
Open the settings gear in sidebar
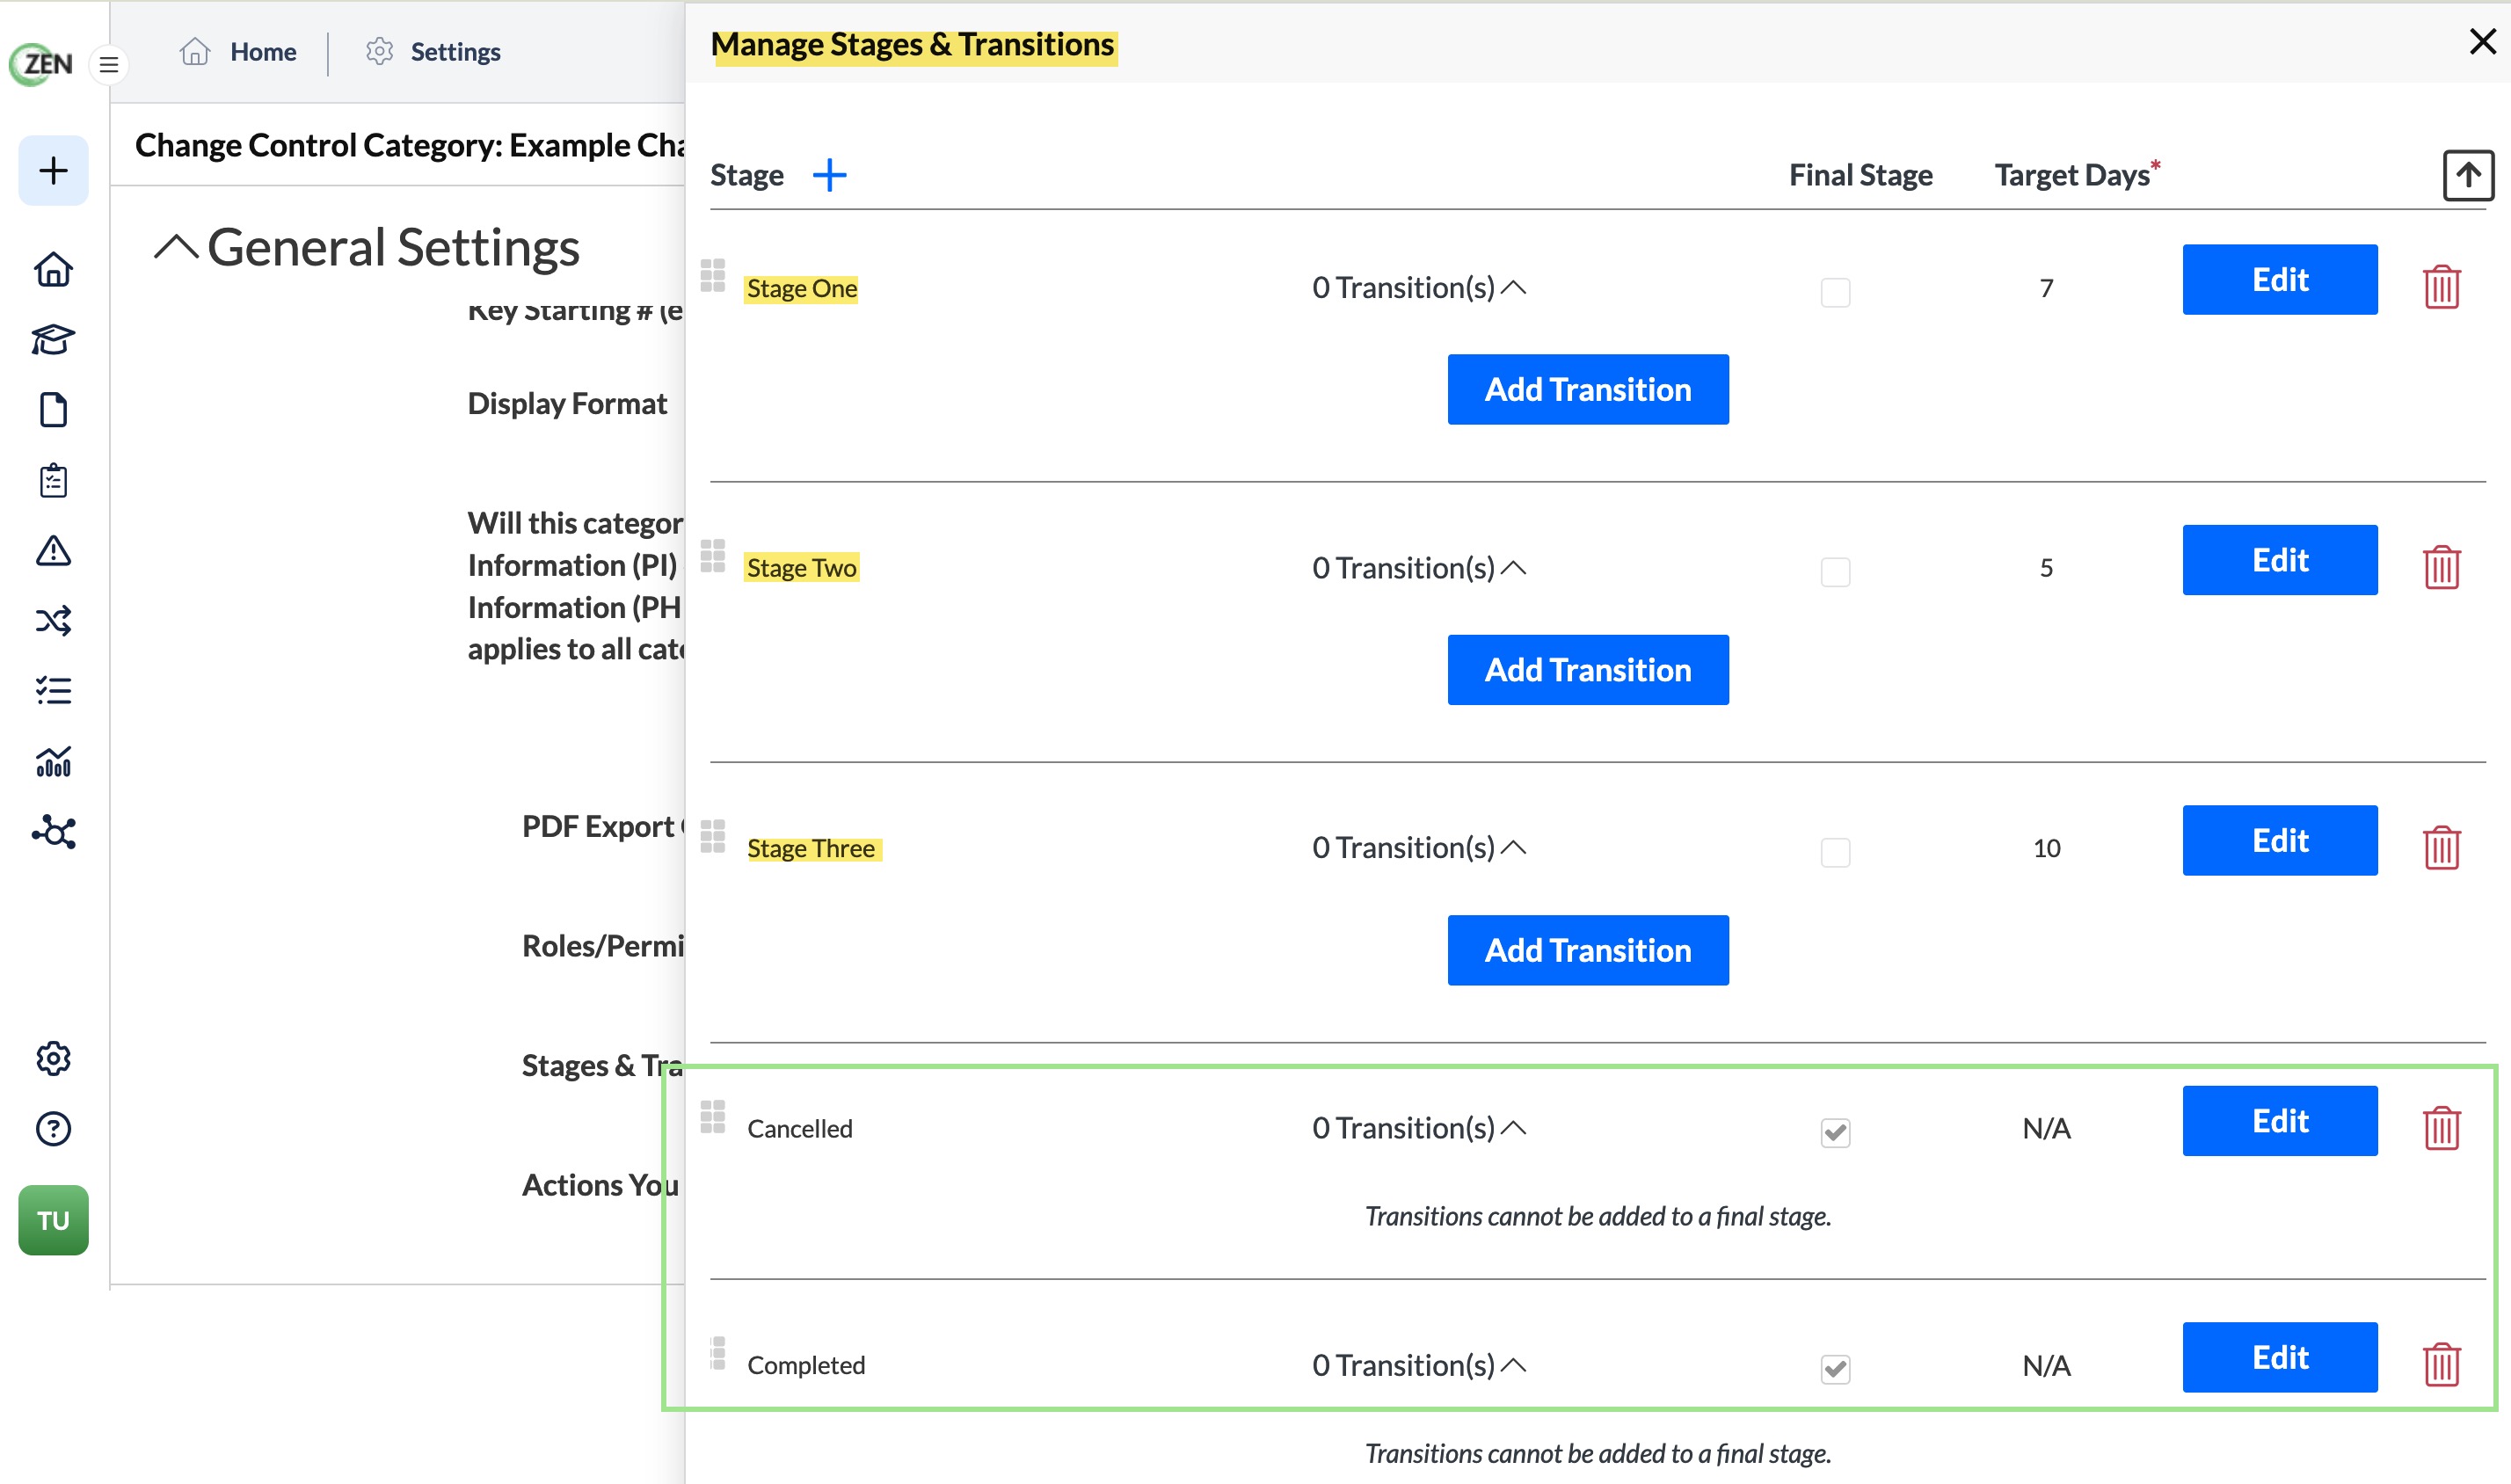click(x=53, y=1058)
